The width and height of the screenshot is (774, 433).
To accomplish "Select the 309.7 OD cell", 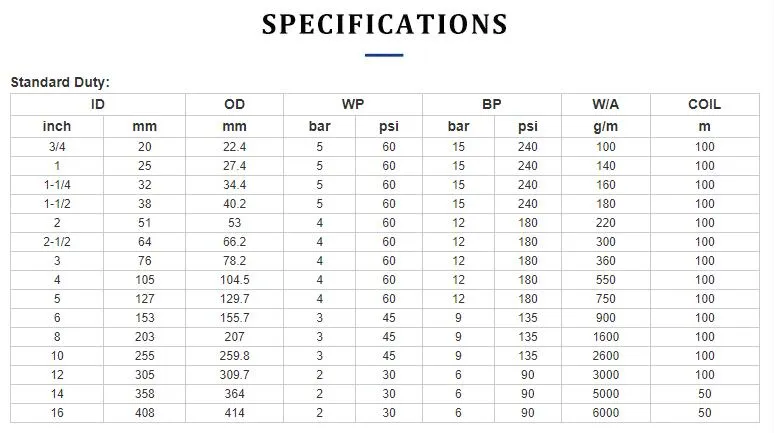I will click(x=235, y=375).
